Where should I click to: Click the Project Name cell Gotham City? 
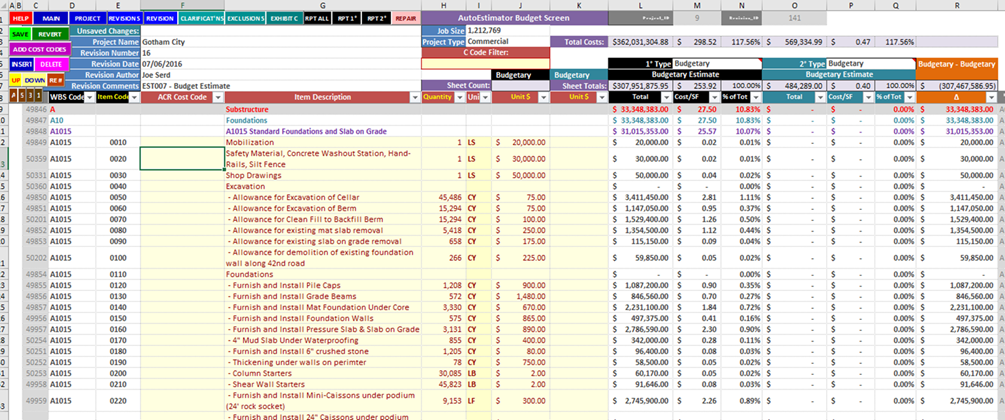tap(281, 42)
